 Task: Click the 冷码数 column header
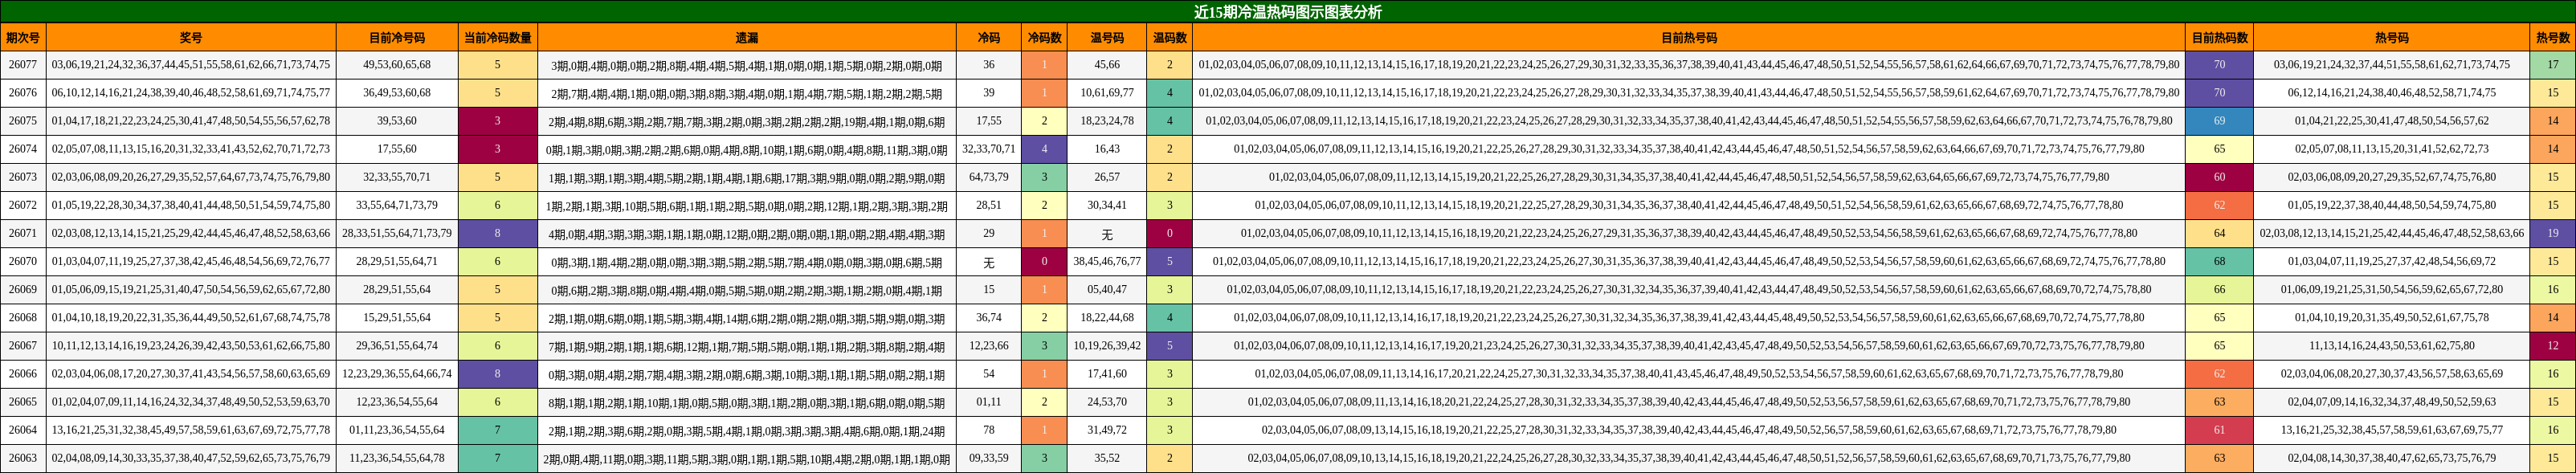pos(1045,38)
